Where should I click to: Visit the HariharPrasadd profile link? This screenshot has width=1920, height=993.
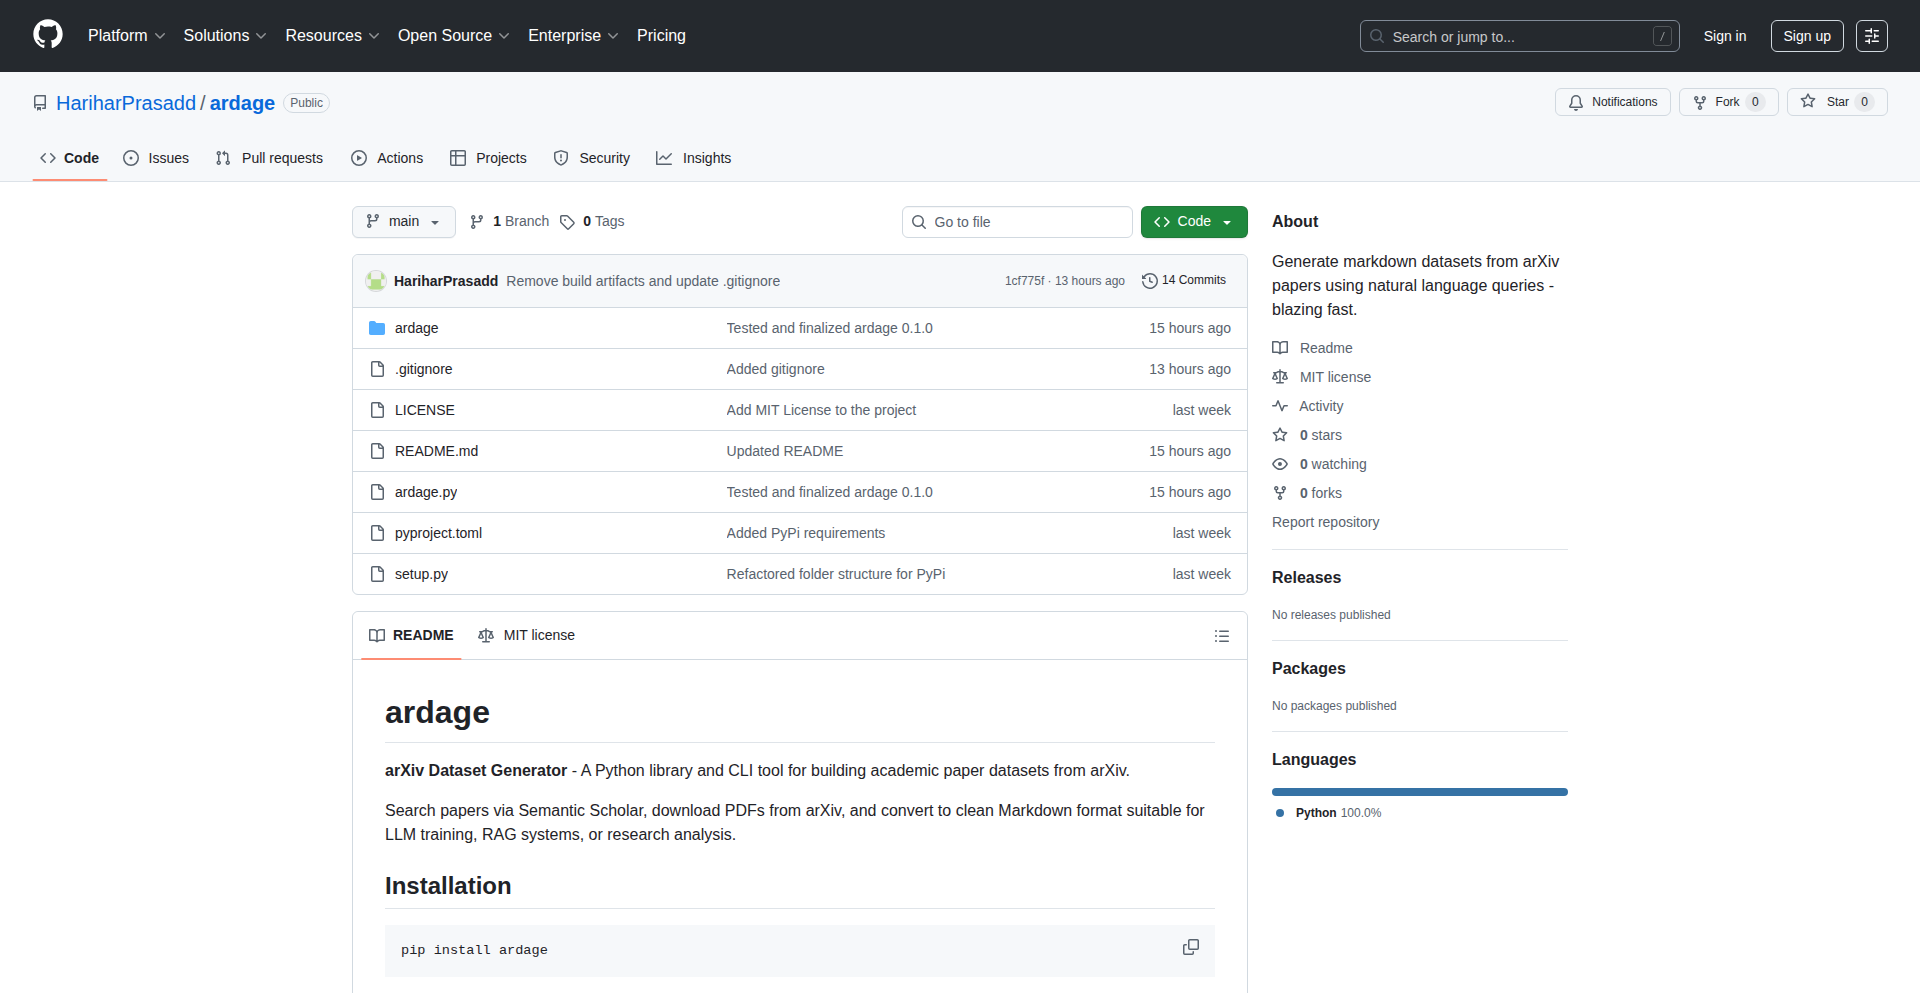point(125,102)
